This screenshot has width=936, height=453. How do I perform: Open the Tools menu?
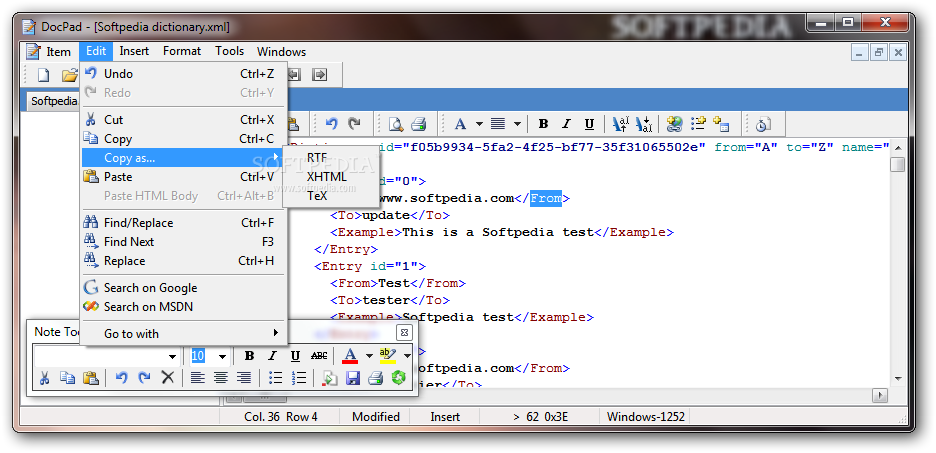click(230, 51)
